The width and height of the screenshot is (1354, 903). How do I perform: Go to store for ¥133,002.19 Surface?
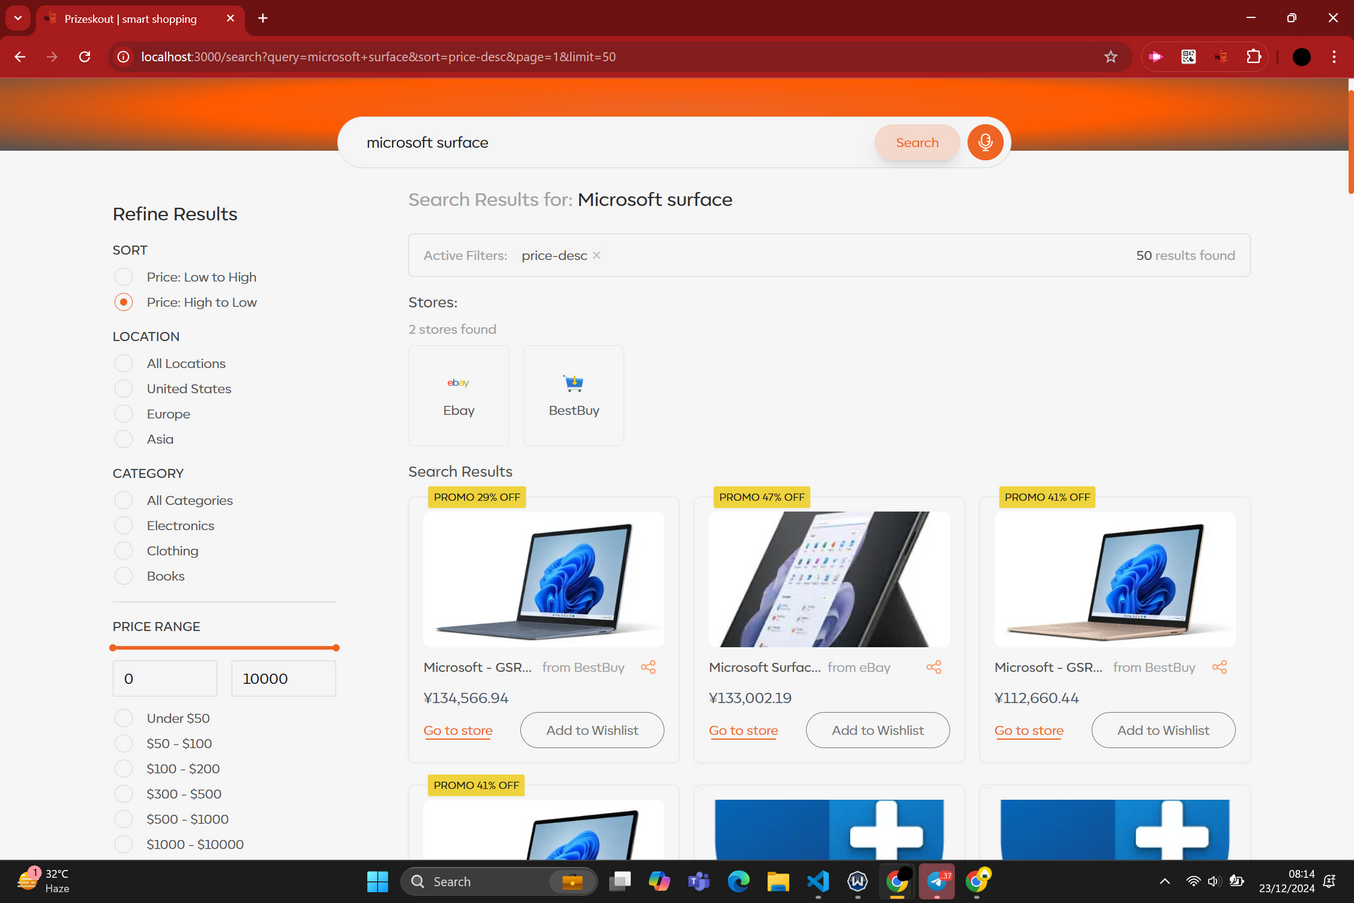point(743,731)
